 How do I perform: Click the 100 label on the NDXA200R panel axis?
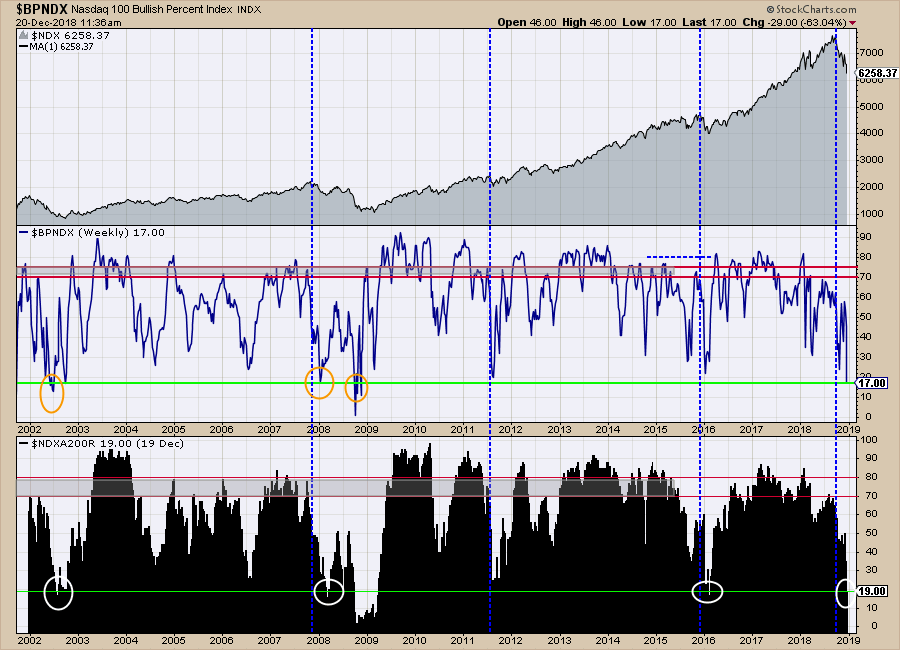pos(869,440)
